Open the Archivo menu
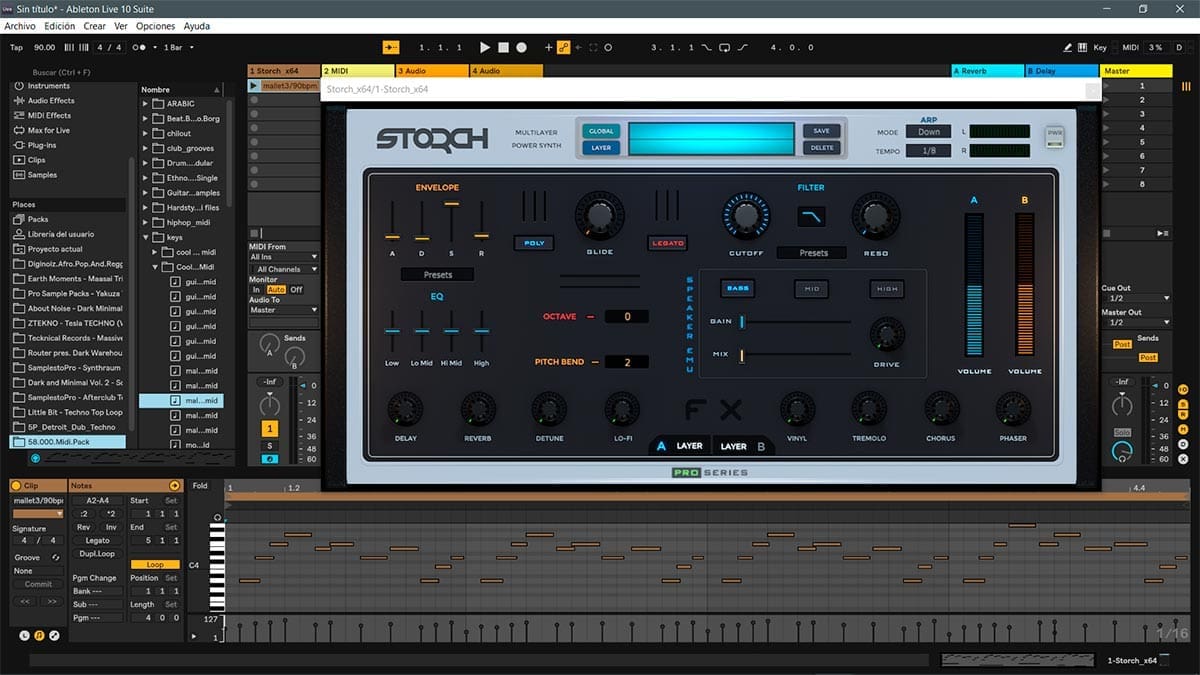The image size is (1200, 675). pos(20,26)
